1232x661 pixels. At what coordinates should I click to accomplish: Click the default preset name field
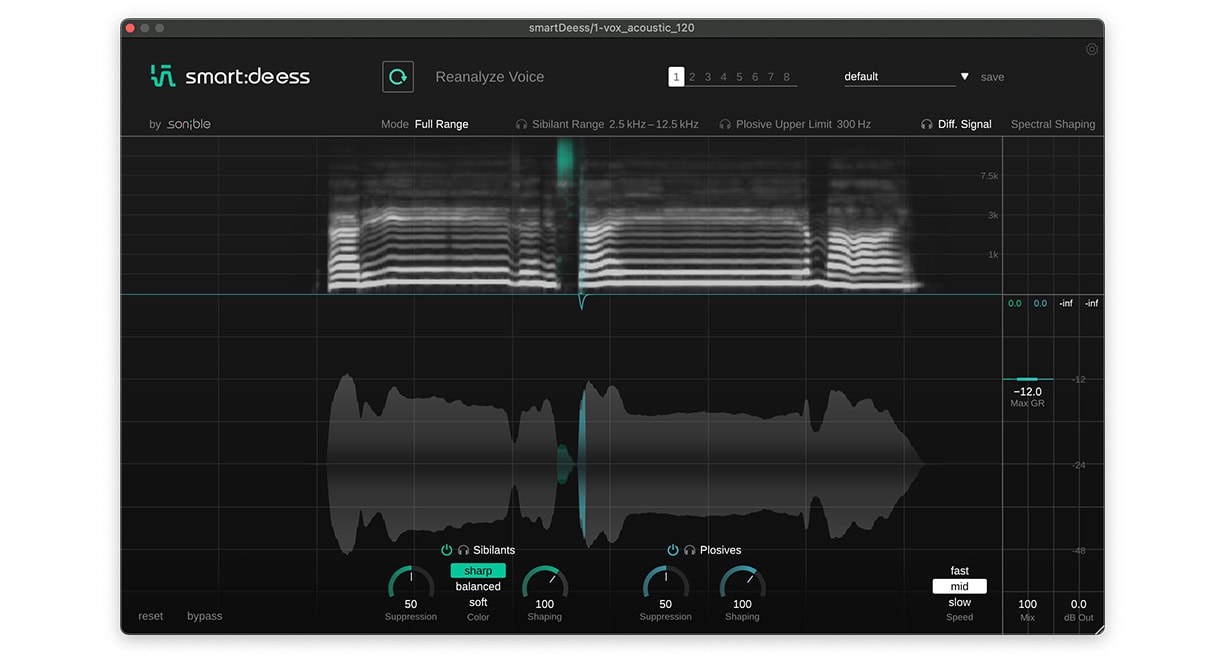click(900, 77)
